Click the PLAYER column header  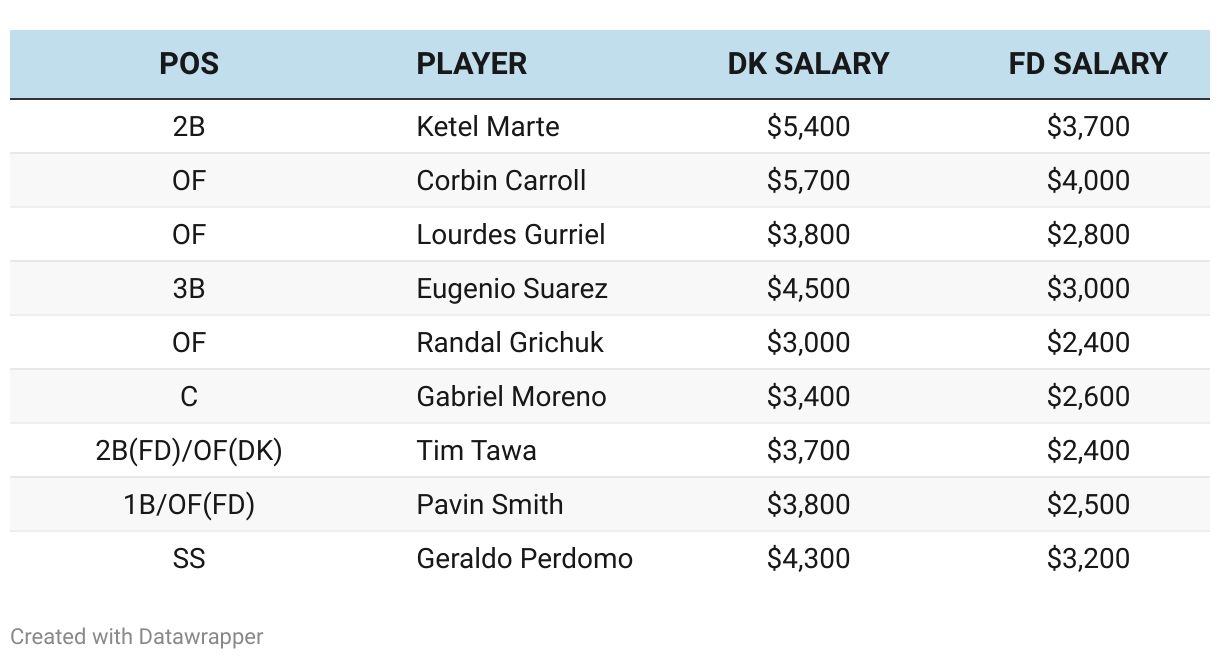point(472,64)
